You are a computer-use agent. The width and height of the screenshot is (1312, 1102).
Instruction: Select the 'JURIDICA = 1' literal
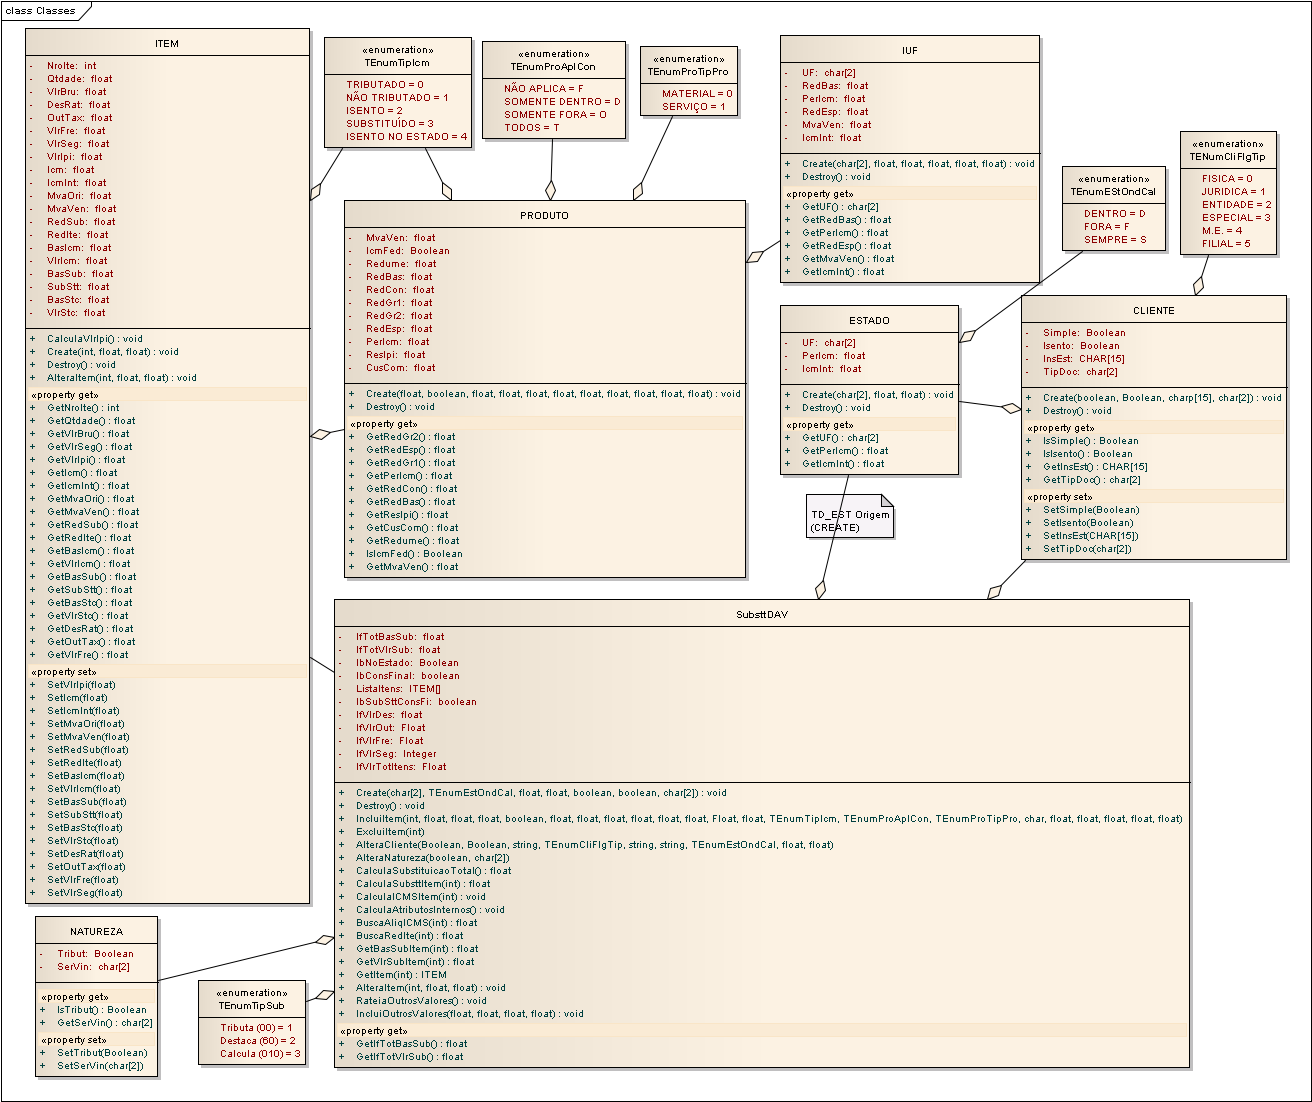[x=1233, y=192]
